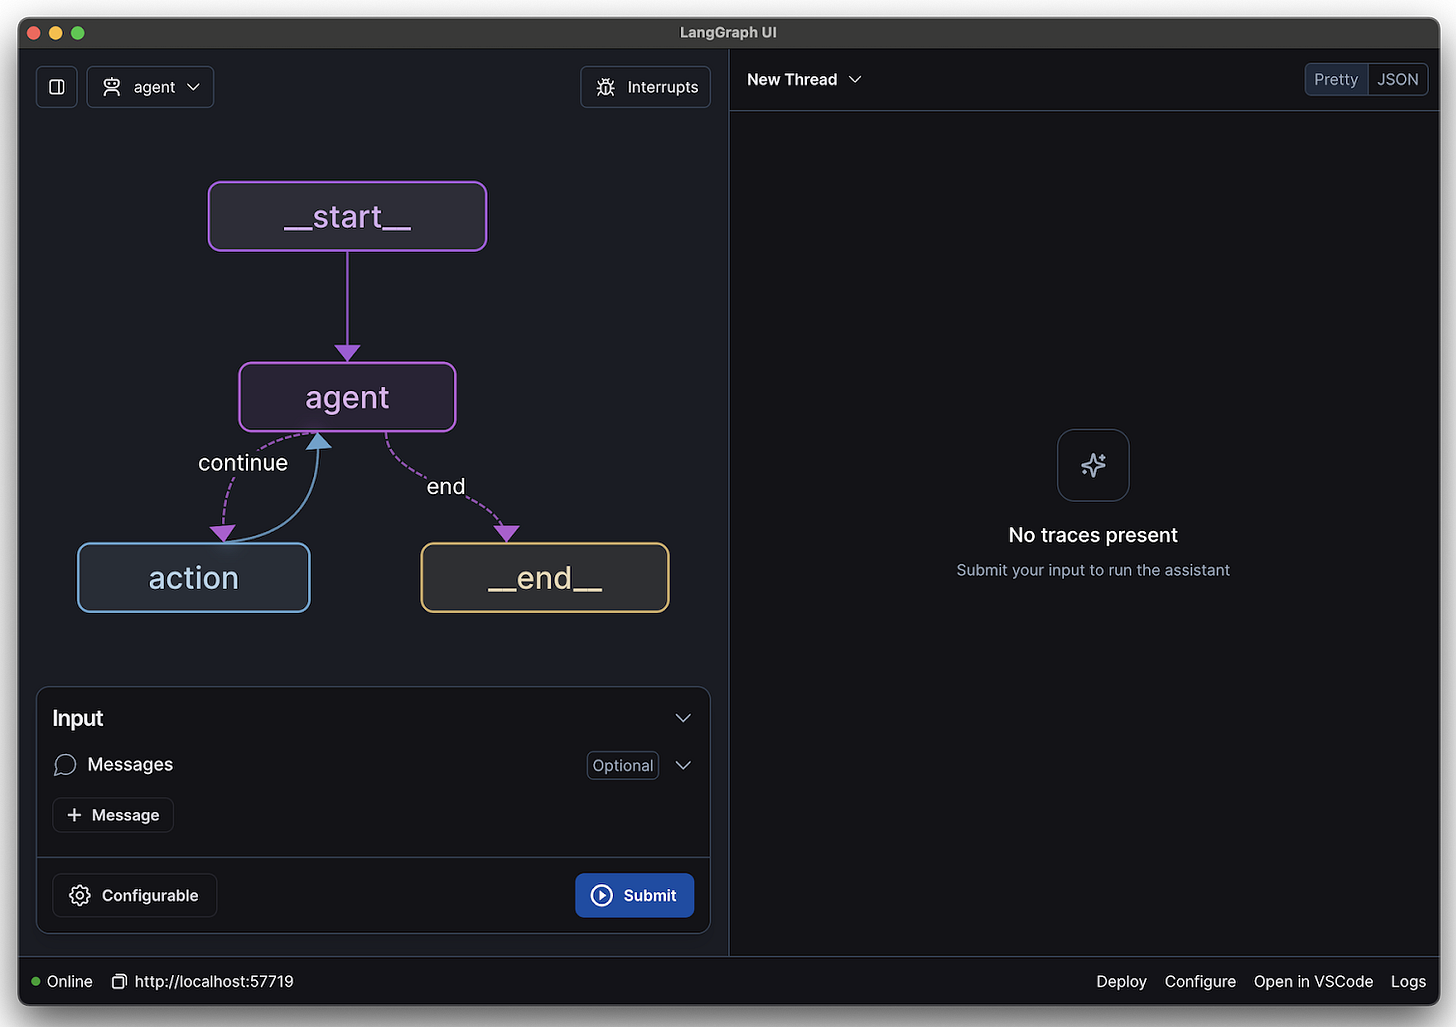Click the http://localhost:57719 address
The height and width of the screenshot is (1027, 1456).
pyautogui.click(x=214, y=981)
